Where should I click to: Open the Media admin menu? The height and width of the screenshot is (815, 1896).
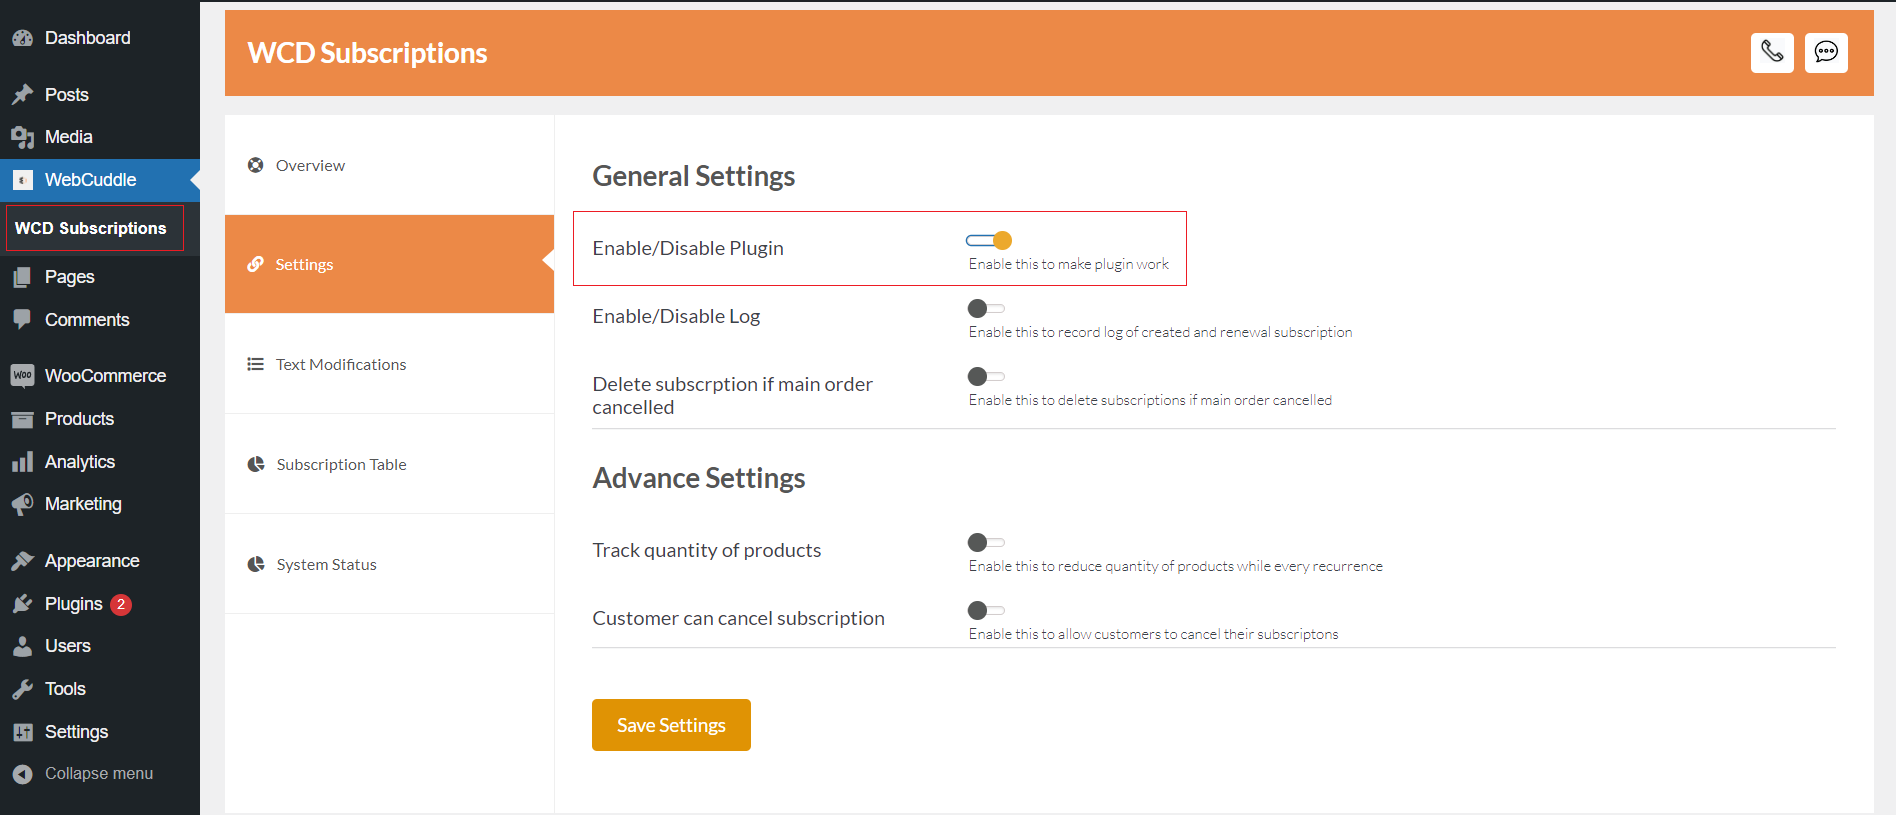pyautogui.click(x=100, y=137)
